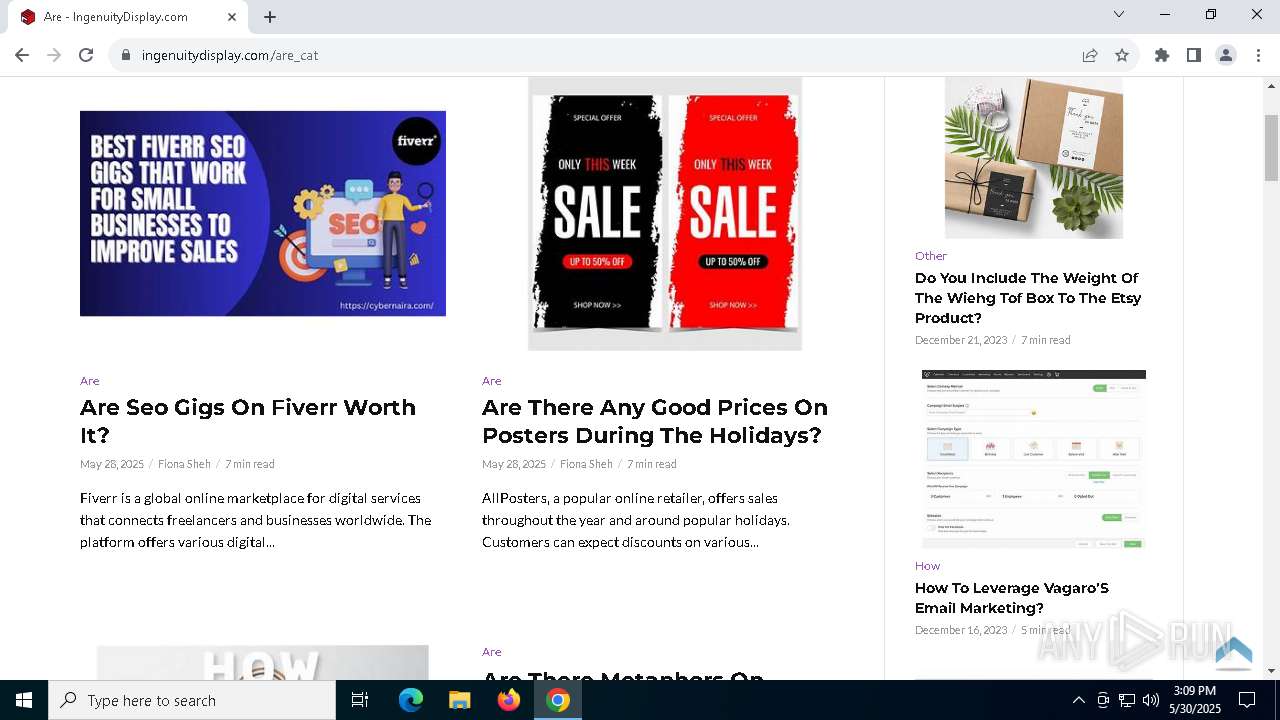Launch Firefox from the taskbar

click(x=509, y=700)
